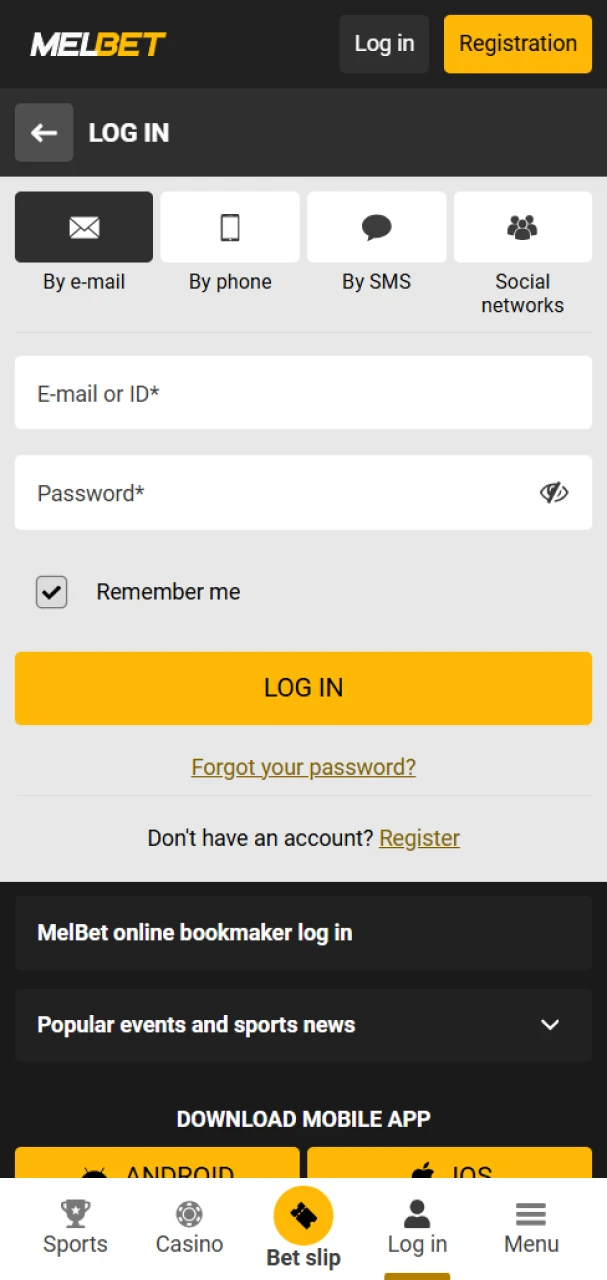This screenshot has height=1280, width=607.
Task: Open the Bet slip via the diamond icon
Action: pyautogui.click(x=303, y=1214)
